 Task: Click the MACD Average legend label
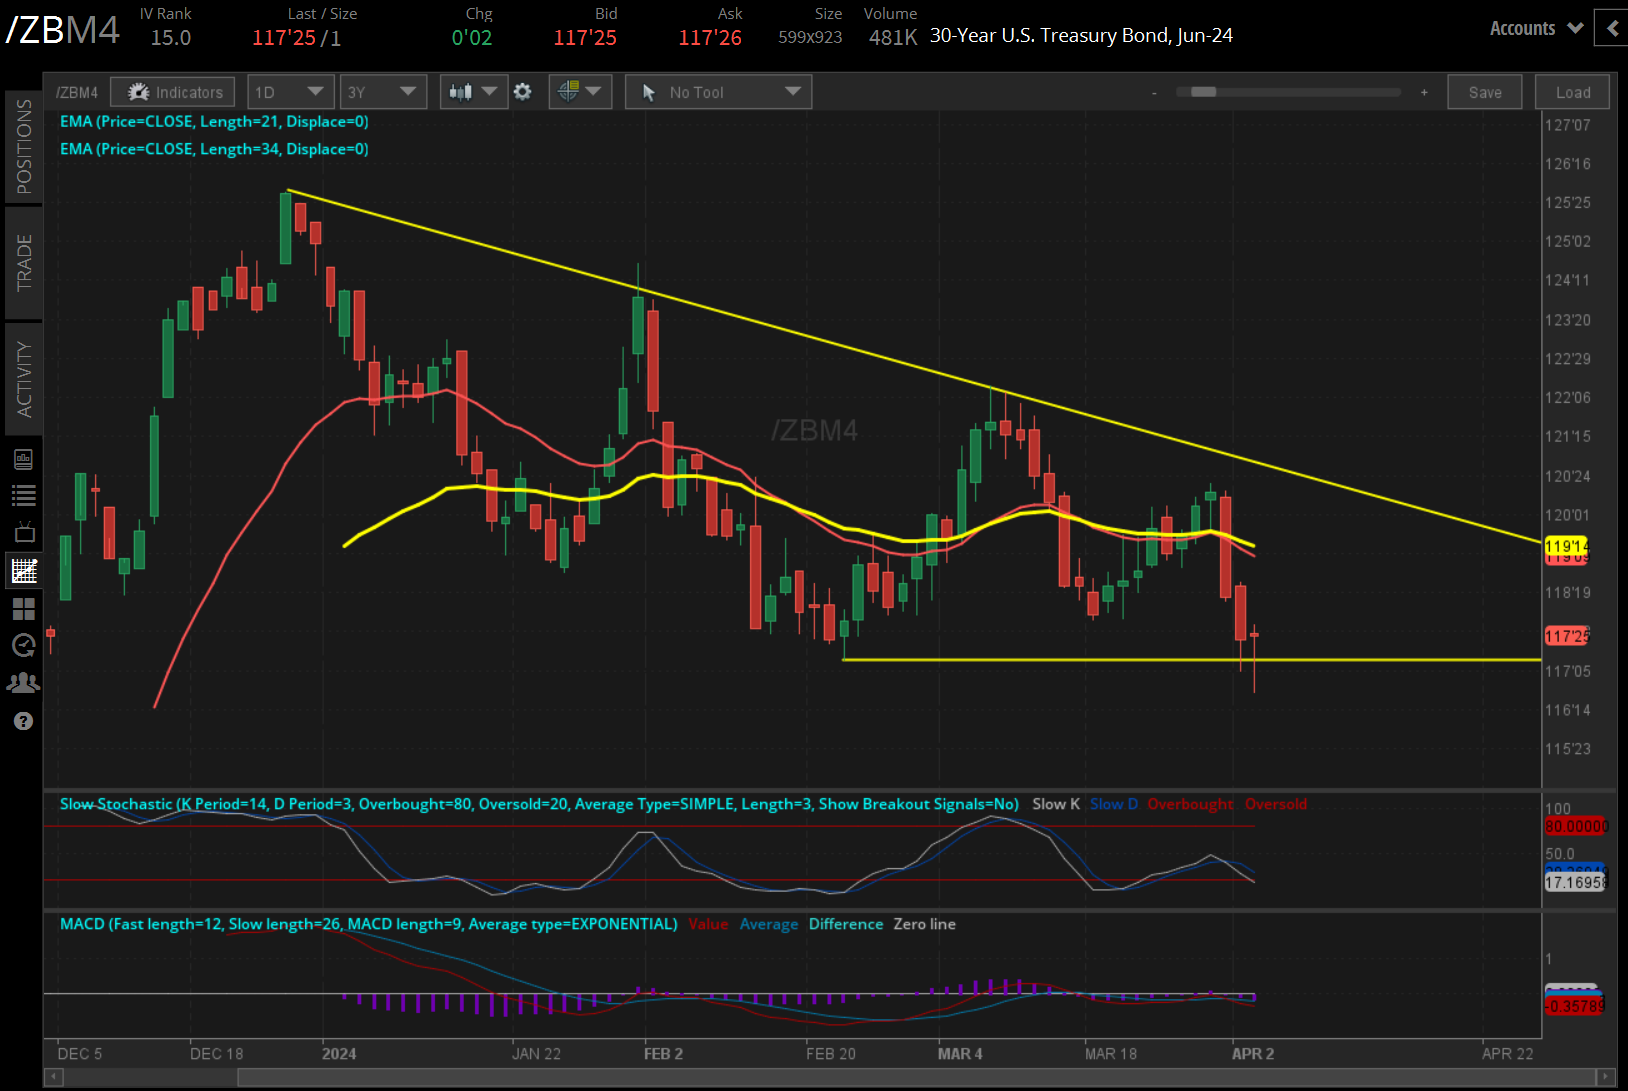coord(769,924)
